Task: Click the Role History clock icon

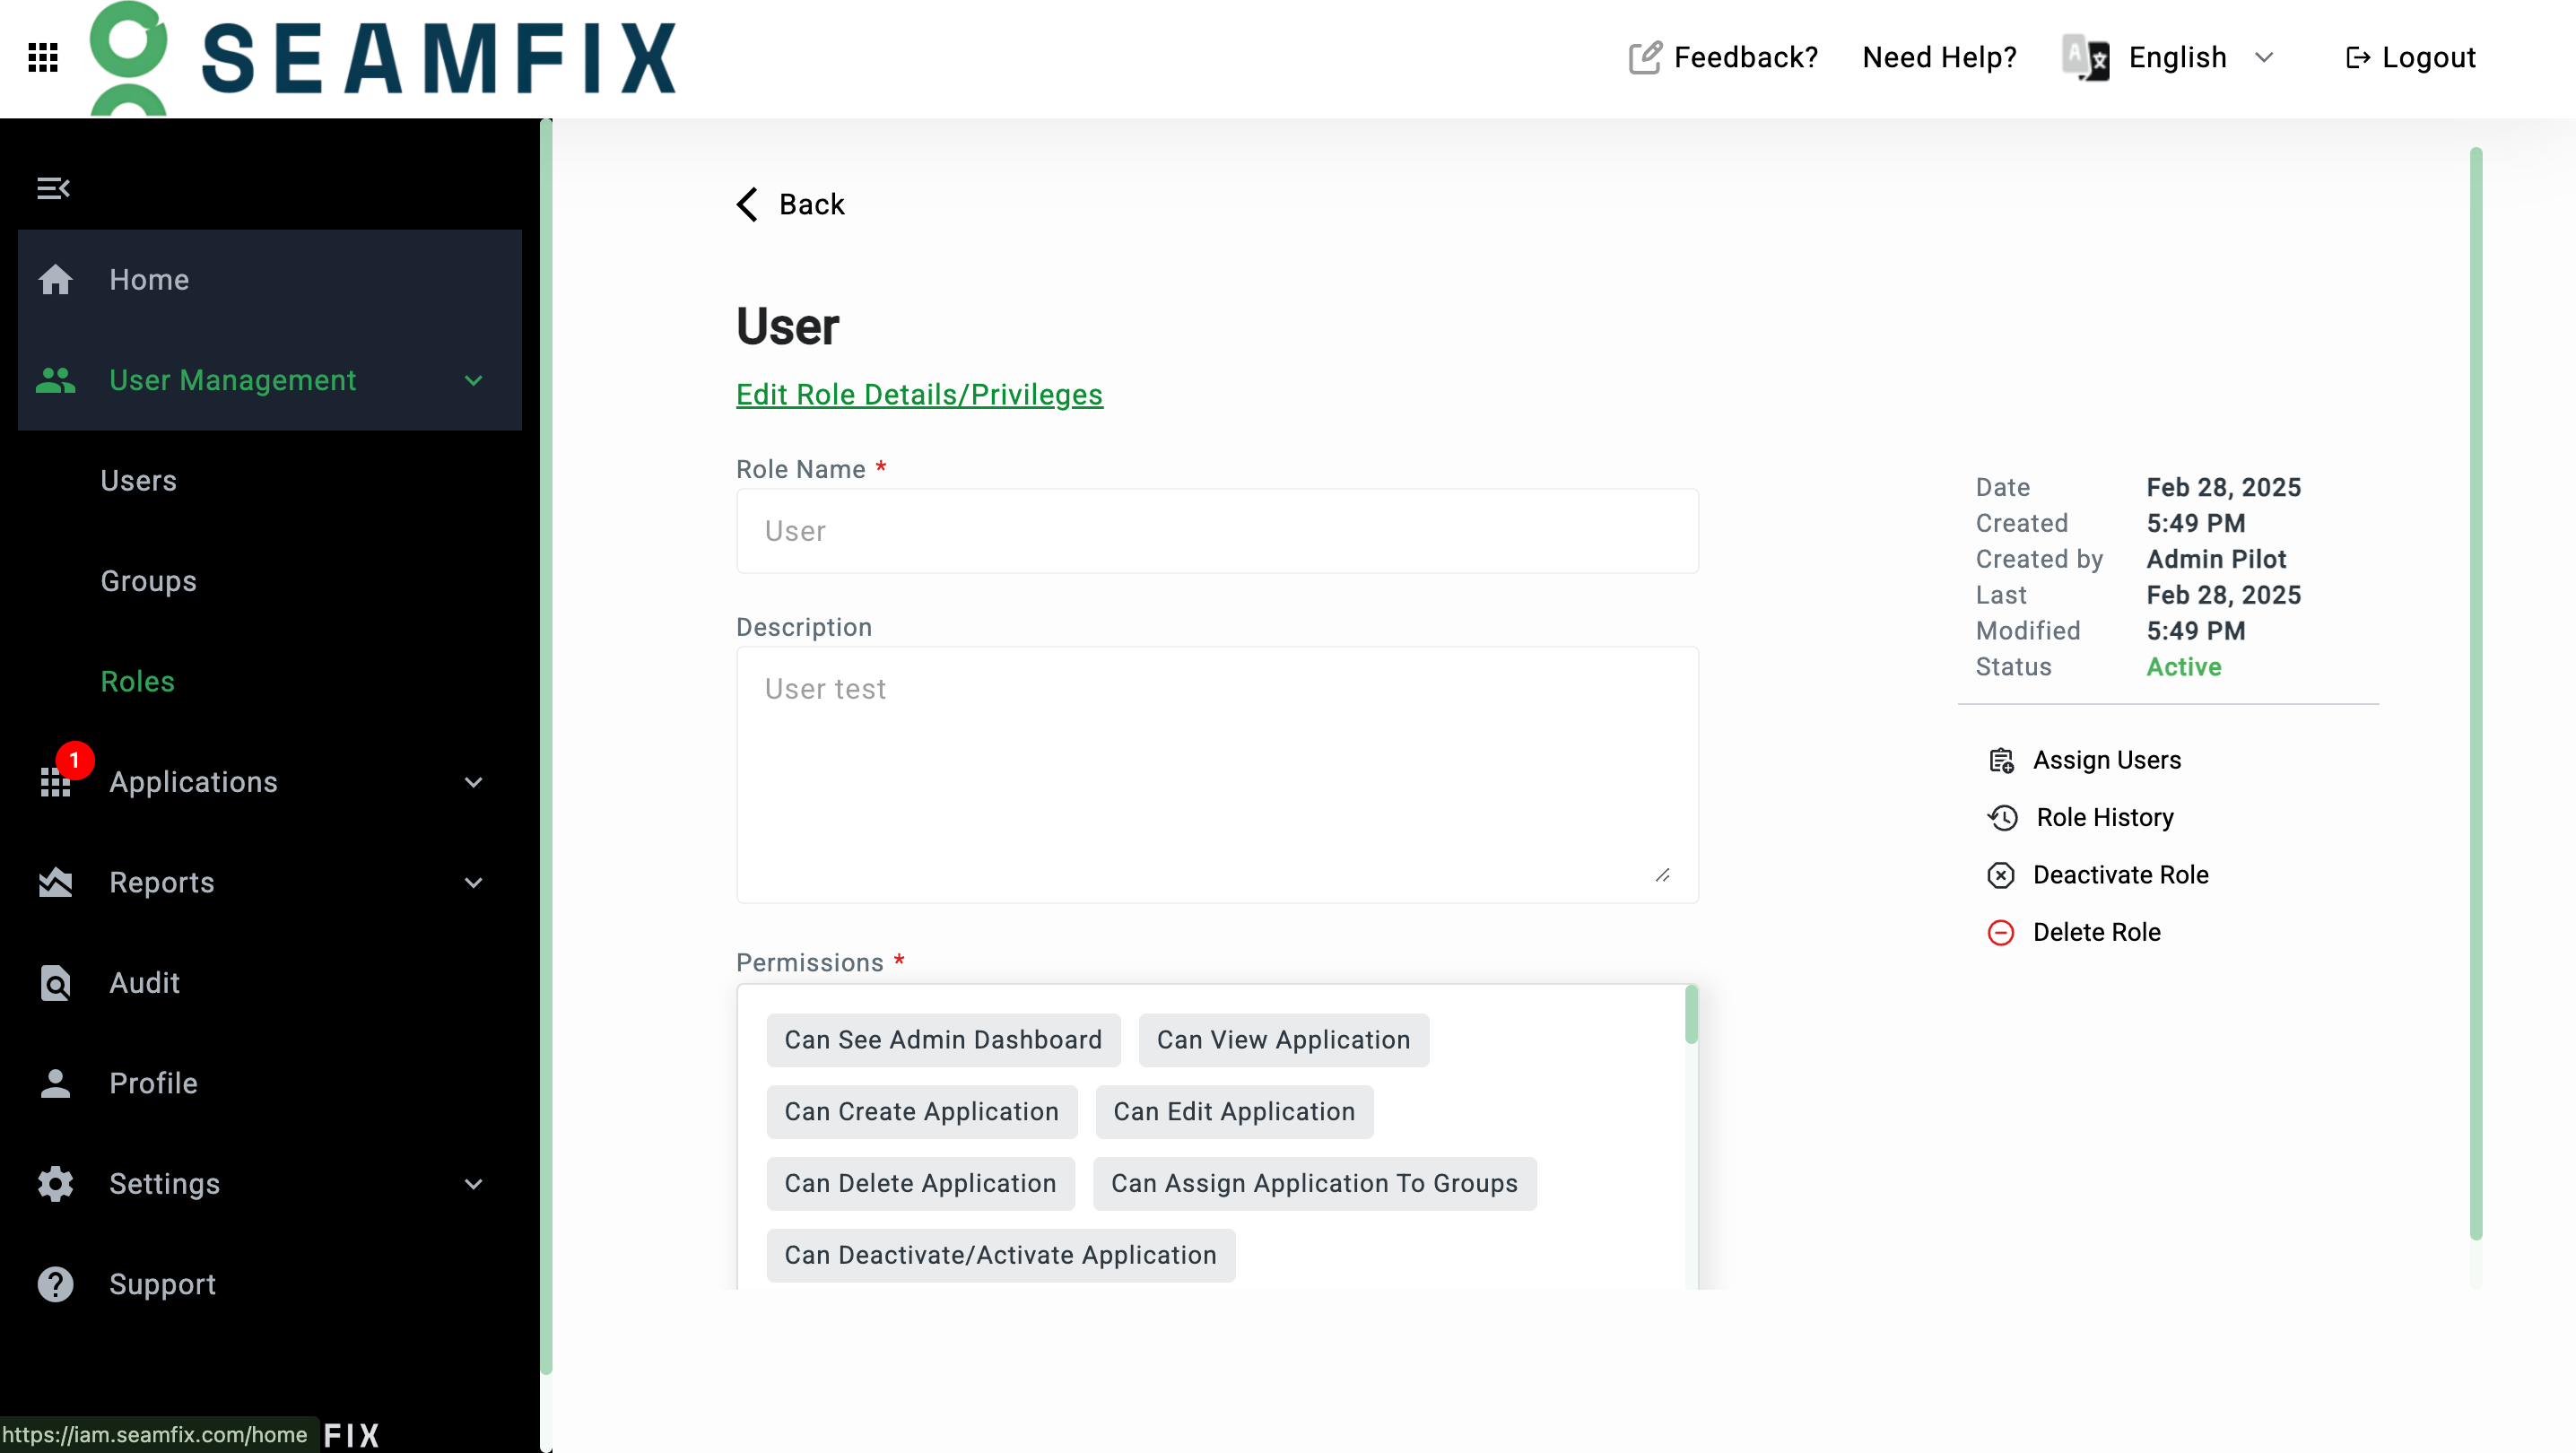Action: (x=2002, y=818)
